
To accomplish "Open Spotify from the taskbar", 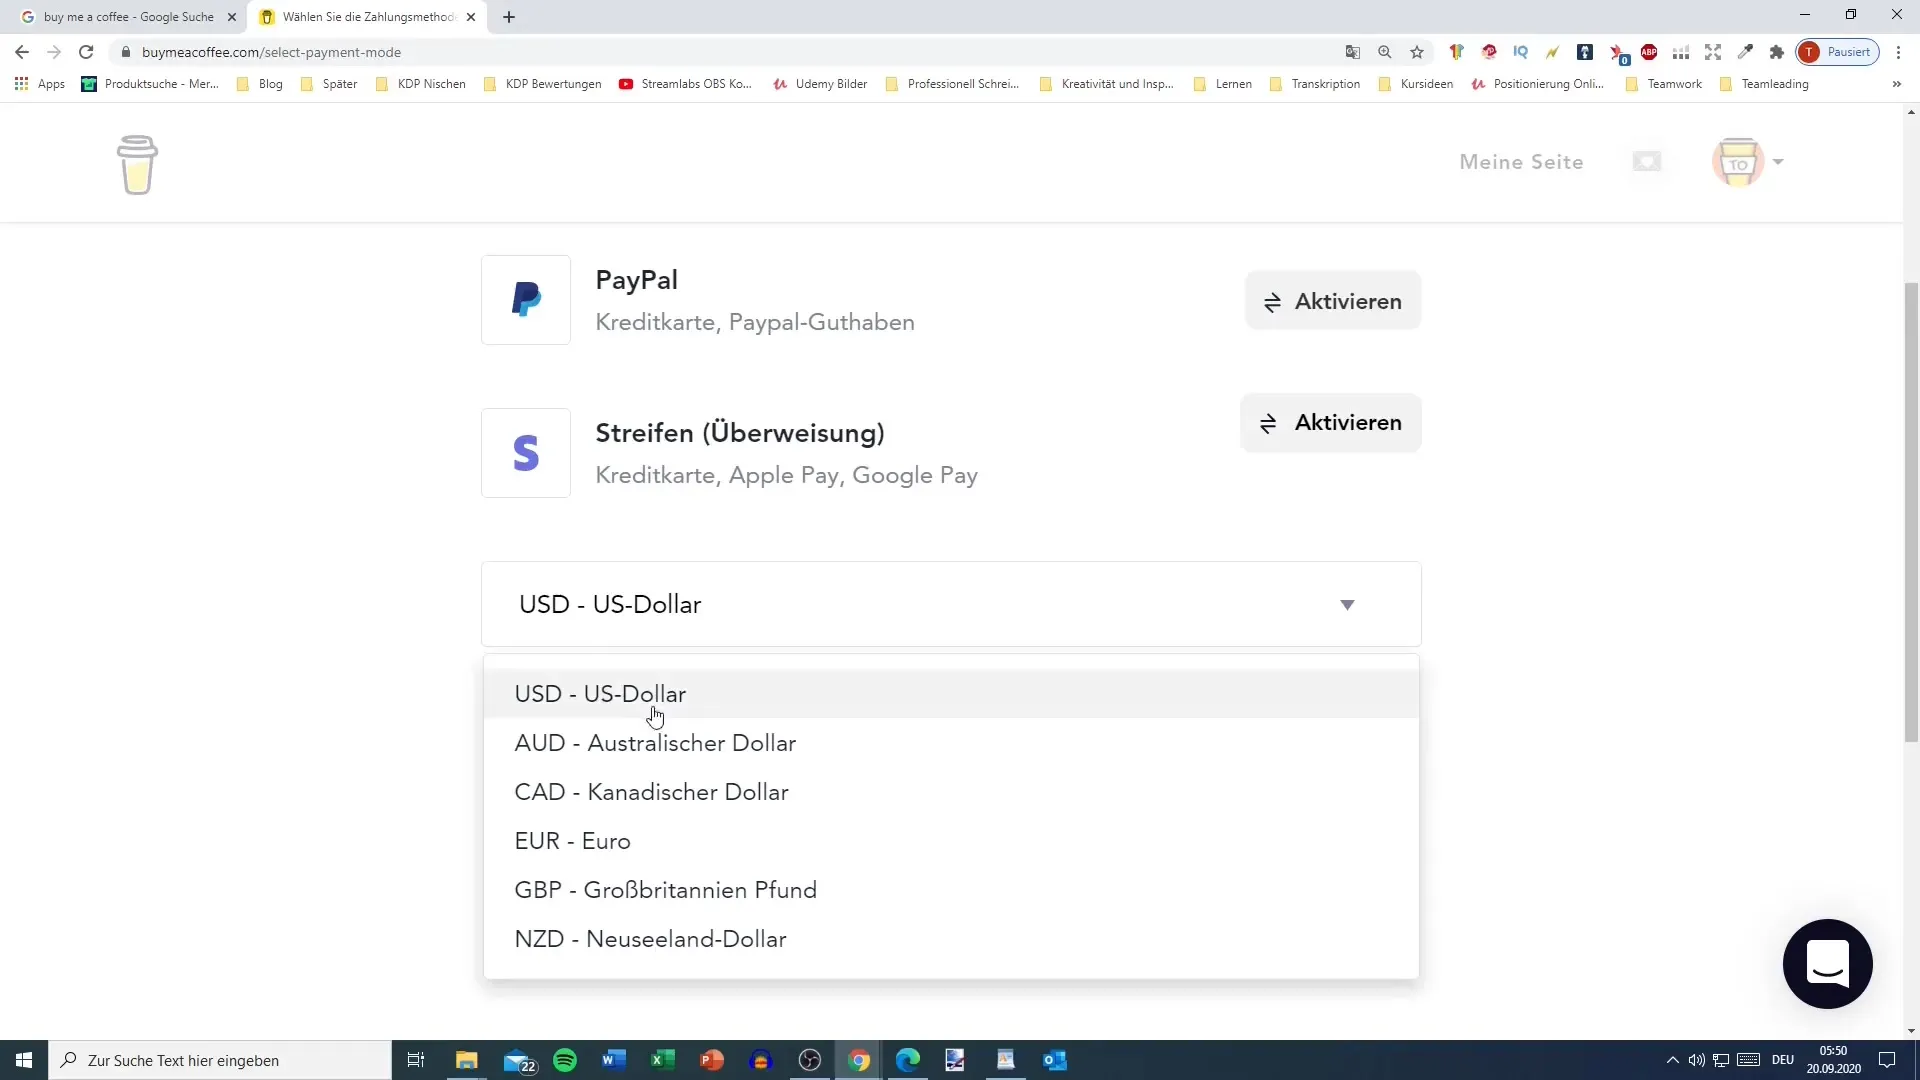I will click(x=565, y=1060).
